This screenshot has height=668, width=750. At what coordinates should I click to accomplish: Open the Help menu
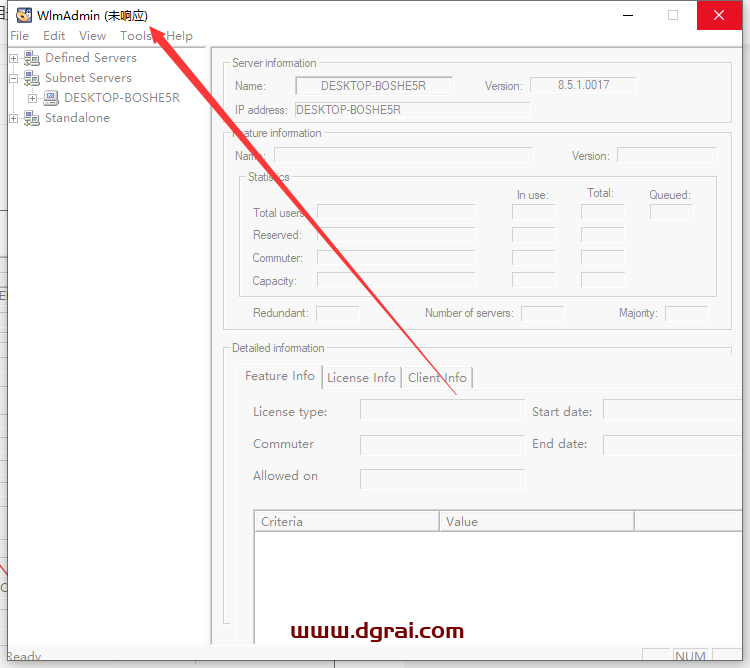click(x=179, y=36)
